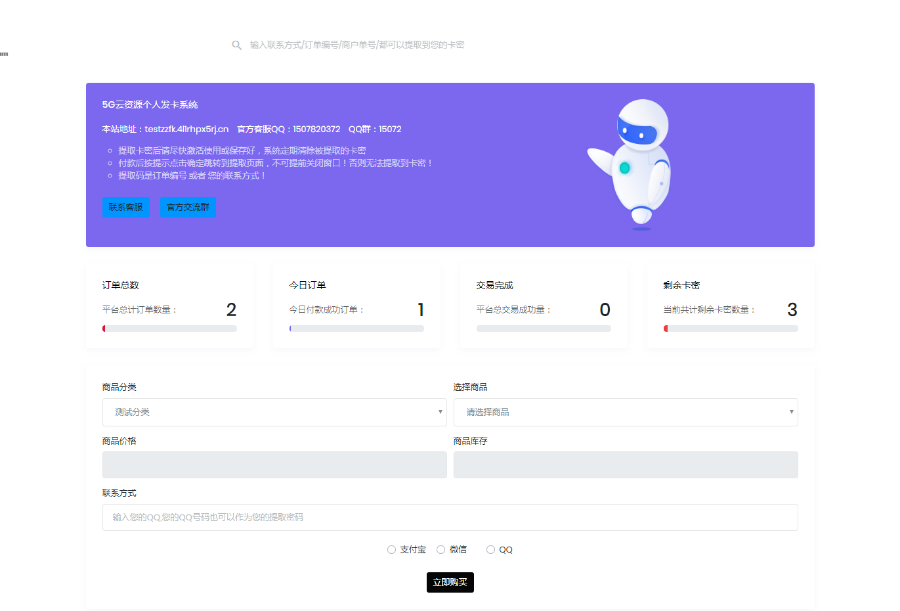Click the 官方交流群 button
900x611 pixels.
click(x=187, y=207)
